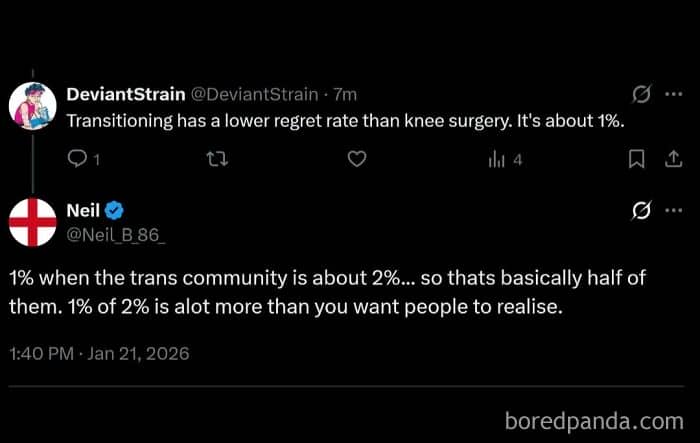Like DeviantStrain's tweet with the heart
This screenshot has height=443, width=700.
pos(357,158)
